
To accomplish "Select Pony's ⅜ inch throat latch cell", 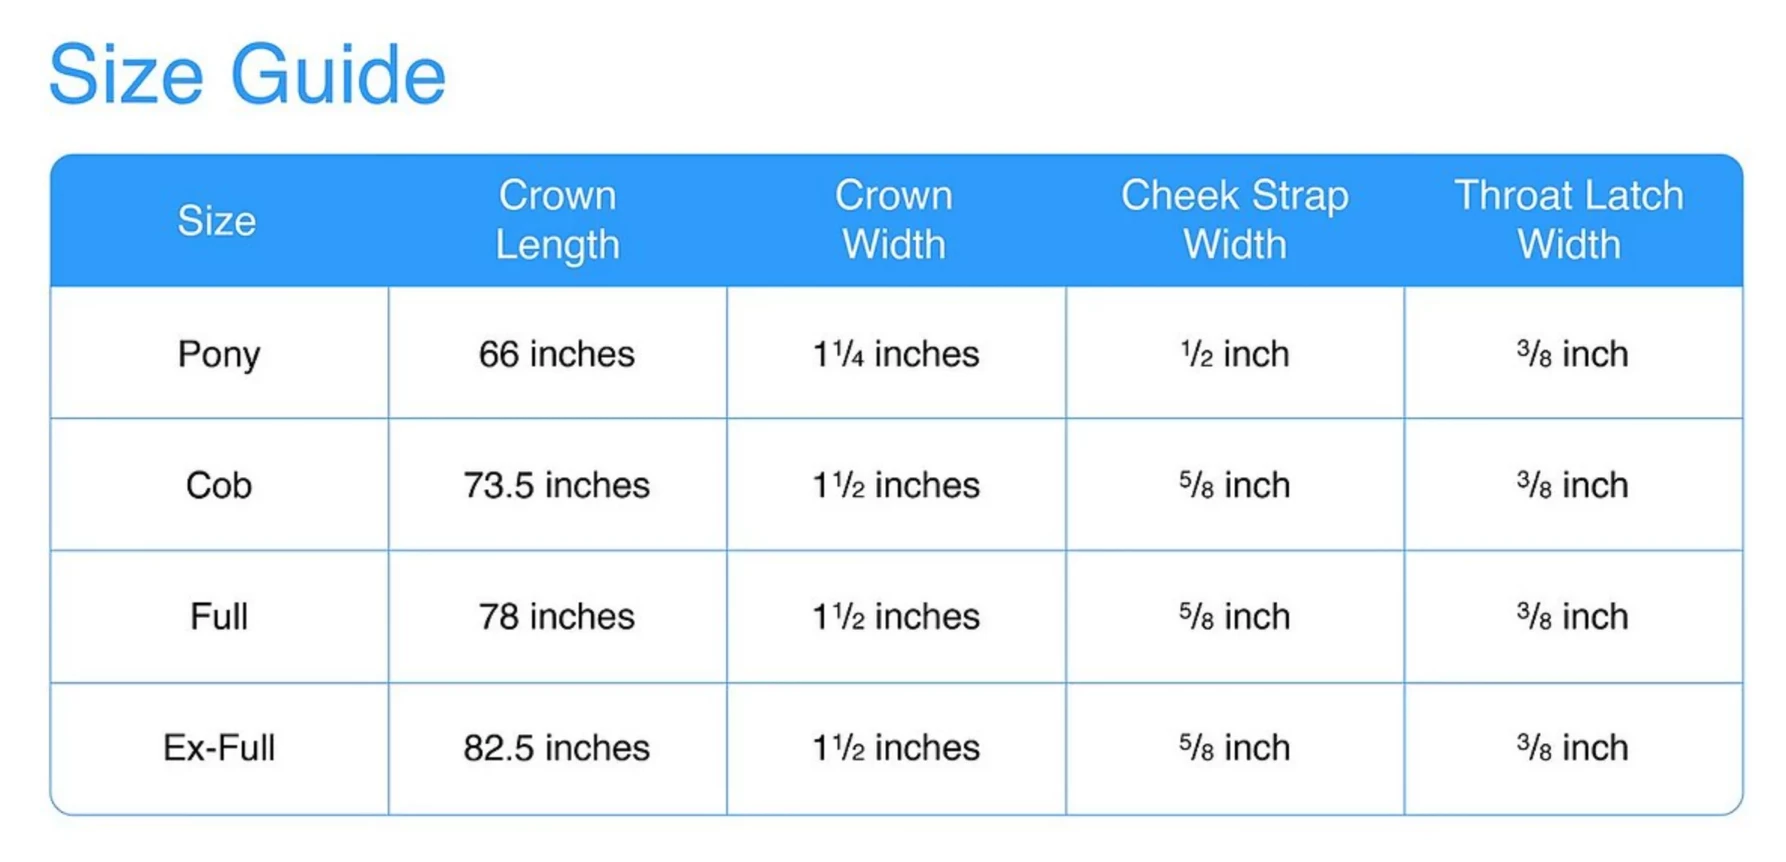I will pyautogui.click(x=1572, y=354).
